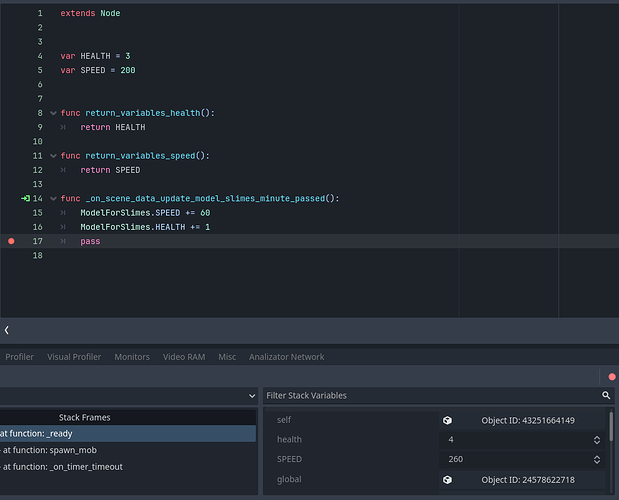This screenshot has height=500, width=619.
Task: Click line number 18 in the gutter
Action: pyautogui.click(x=38, y=255)
